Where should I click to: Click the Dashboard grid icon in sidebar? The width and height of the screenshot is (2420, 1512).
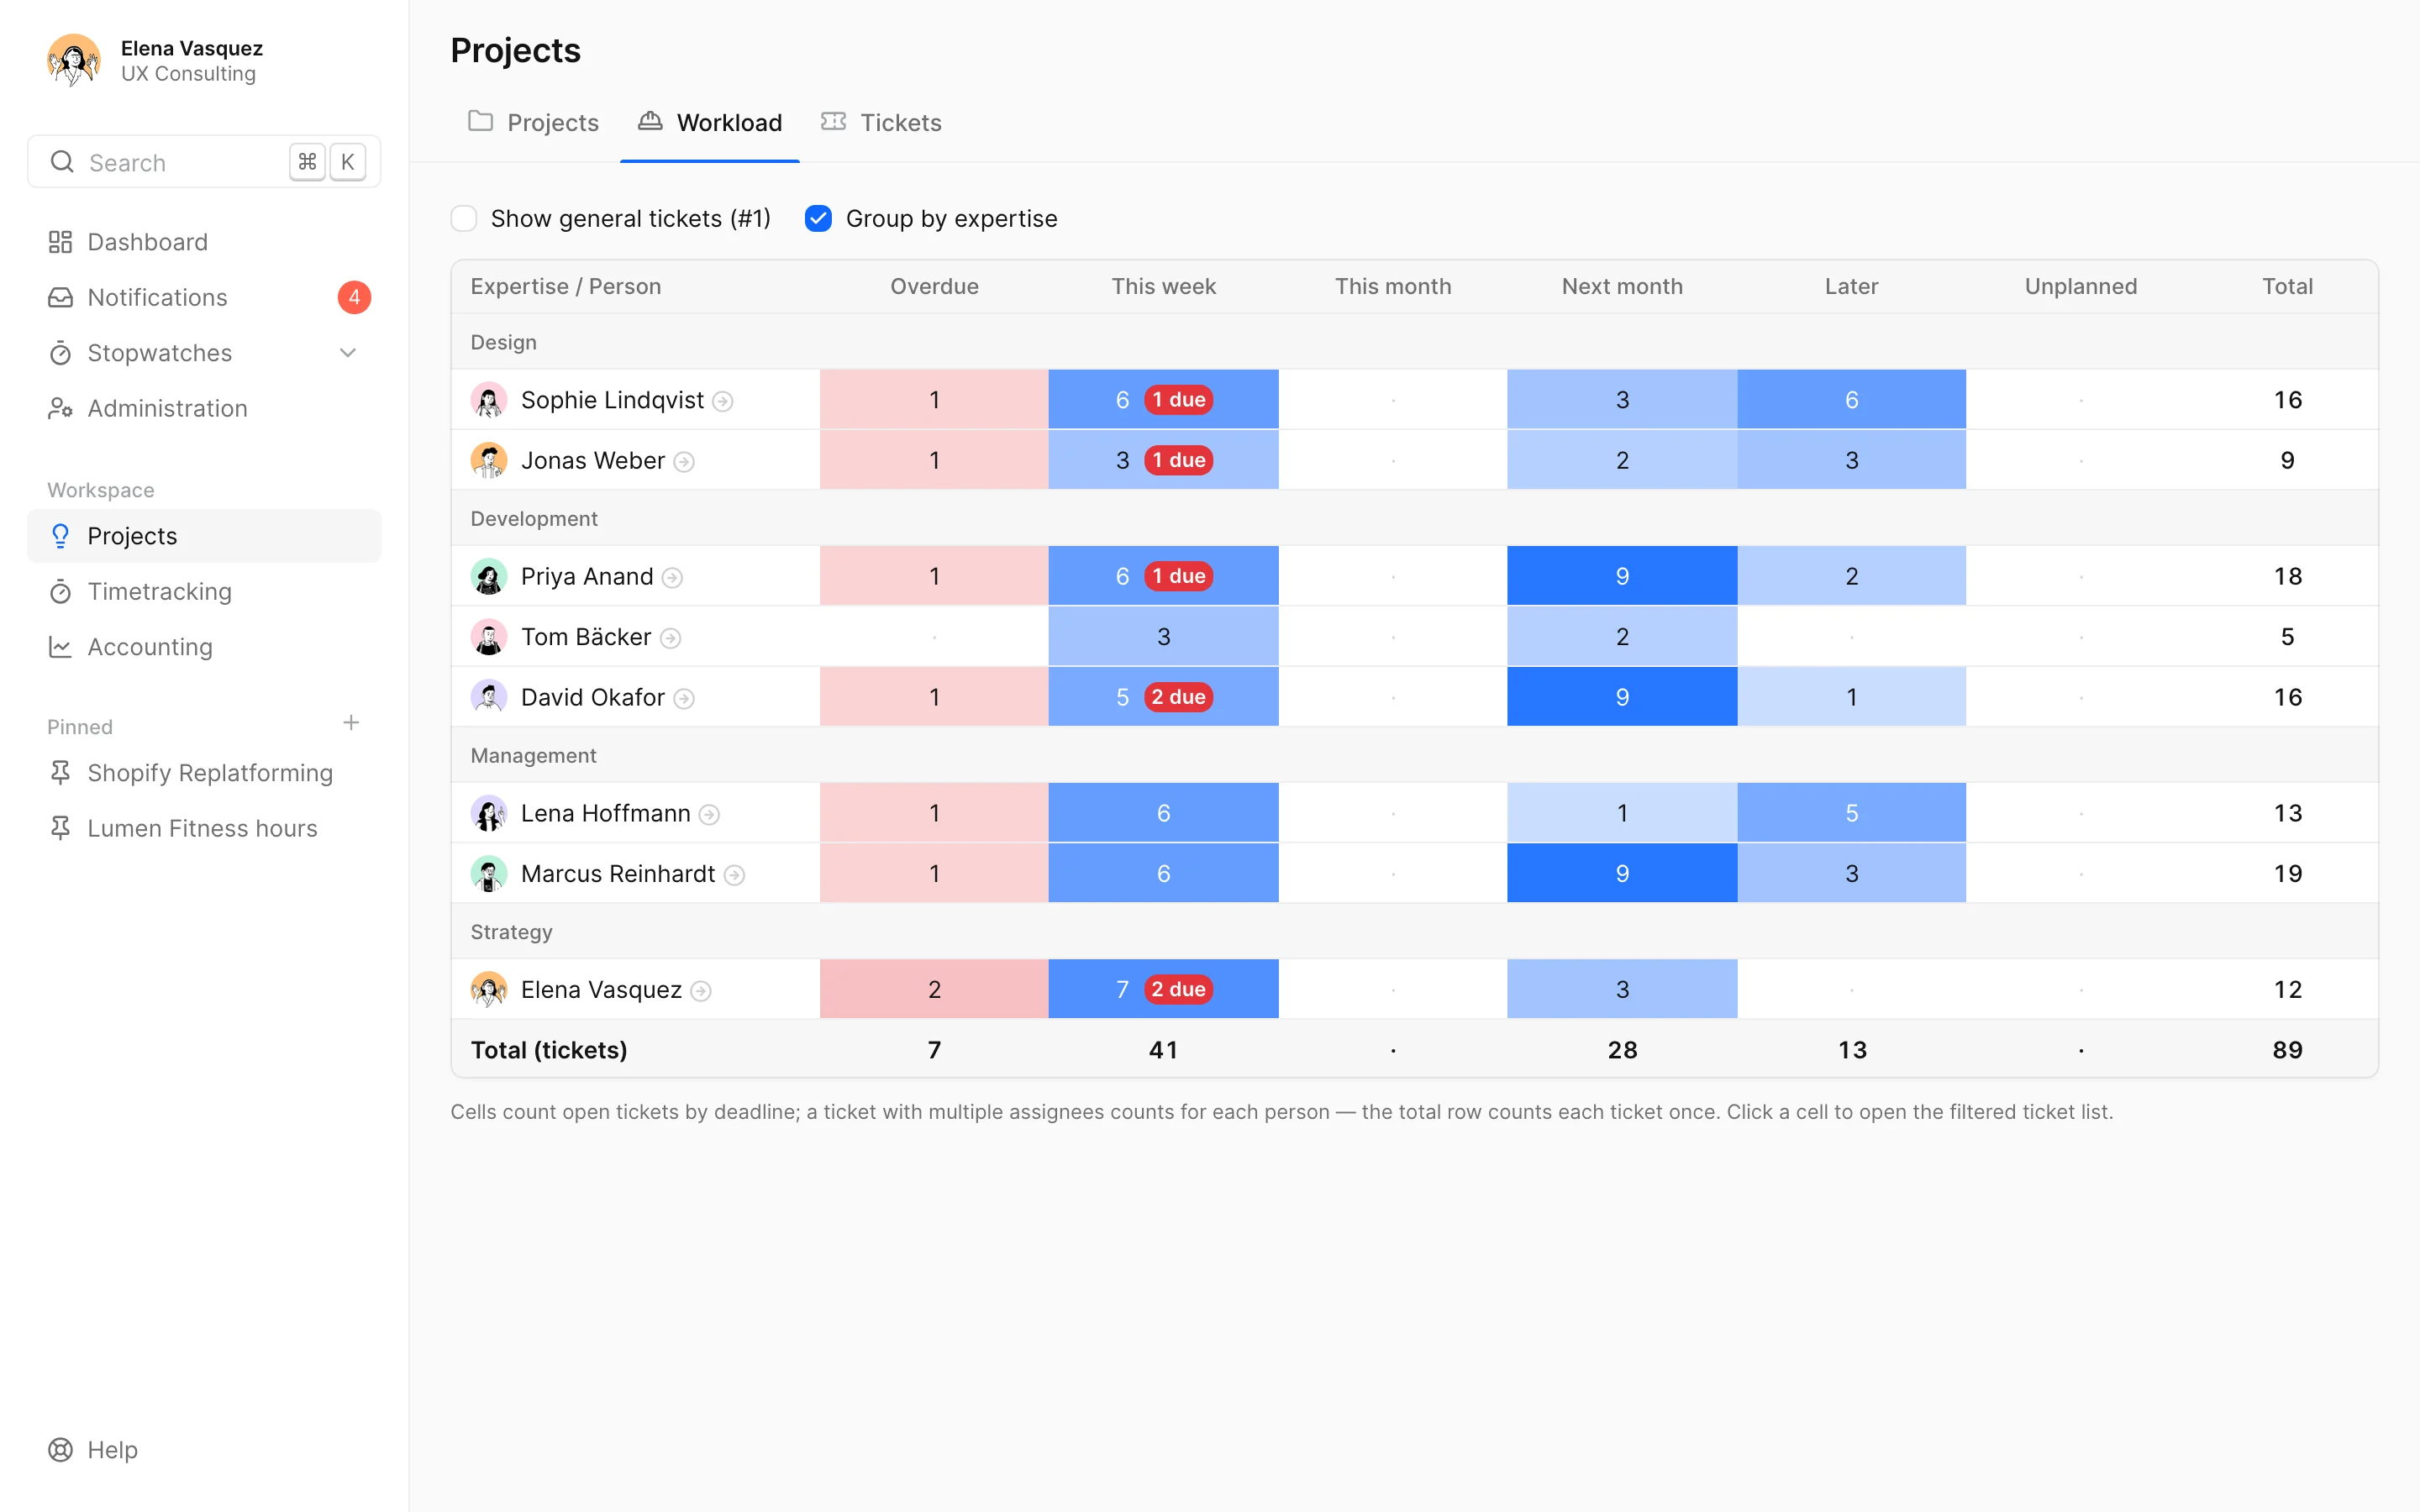60,242
